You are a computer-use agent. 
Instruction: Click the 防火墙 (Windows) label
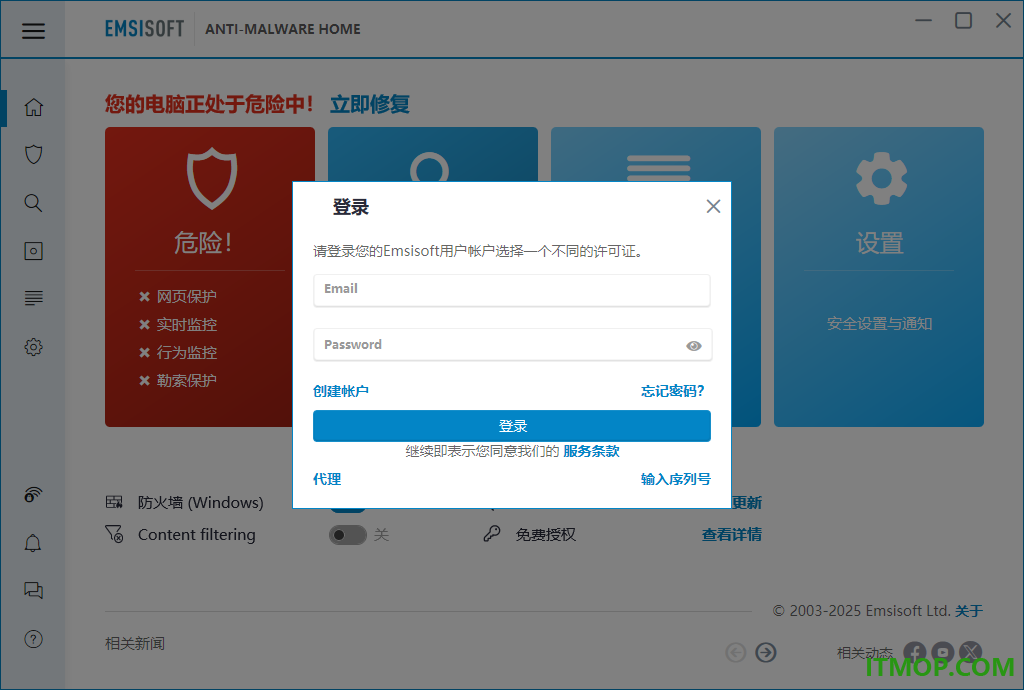[200, 503]
